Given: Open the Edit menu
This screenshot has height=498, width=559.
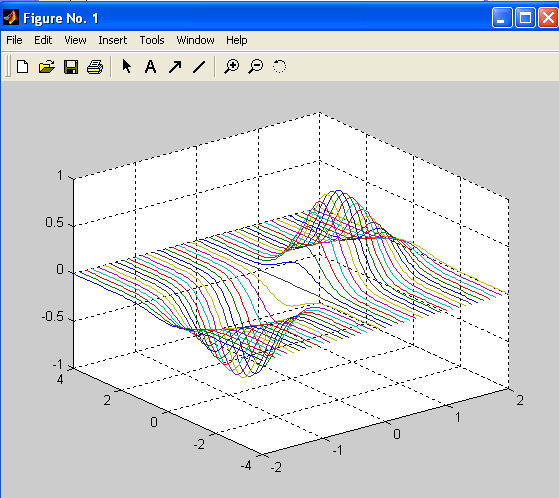Looking at the screenshot, I should (x=43, y=40).
